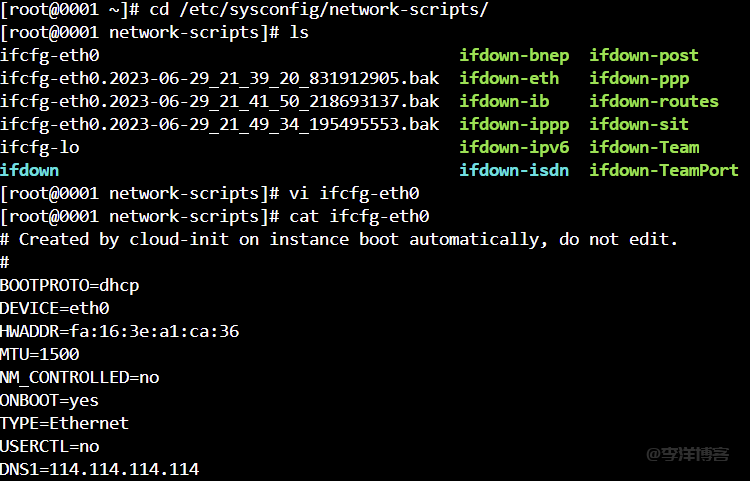Select the DNS1=114.114.114.114 line
750x481 pixels.
100,469
